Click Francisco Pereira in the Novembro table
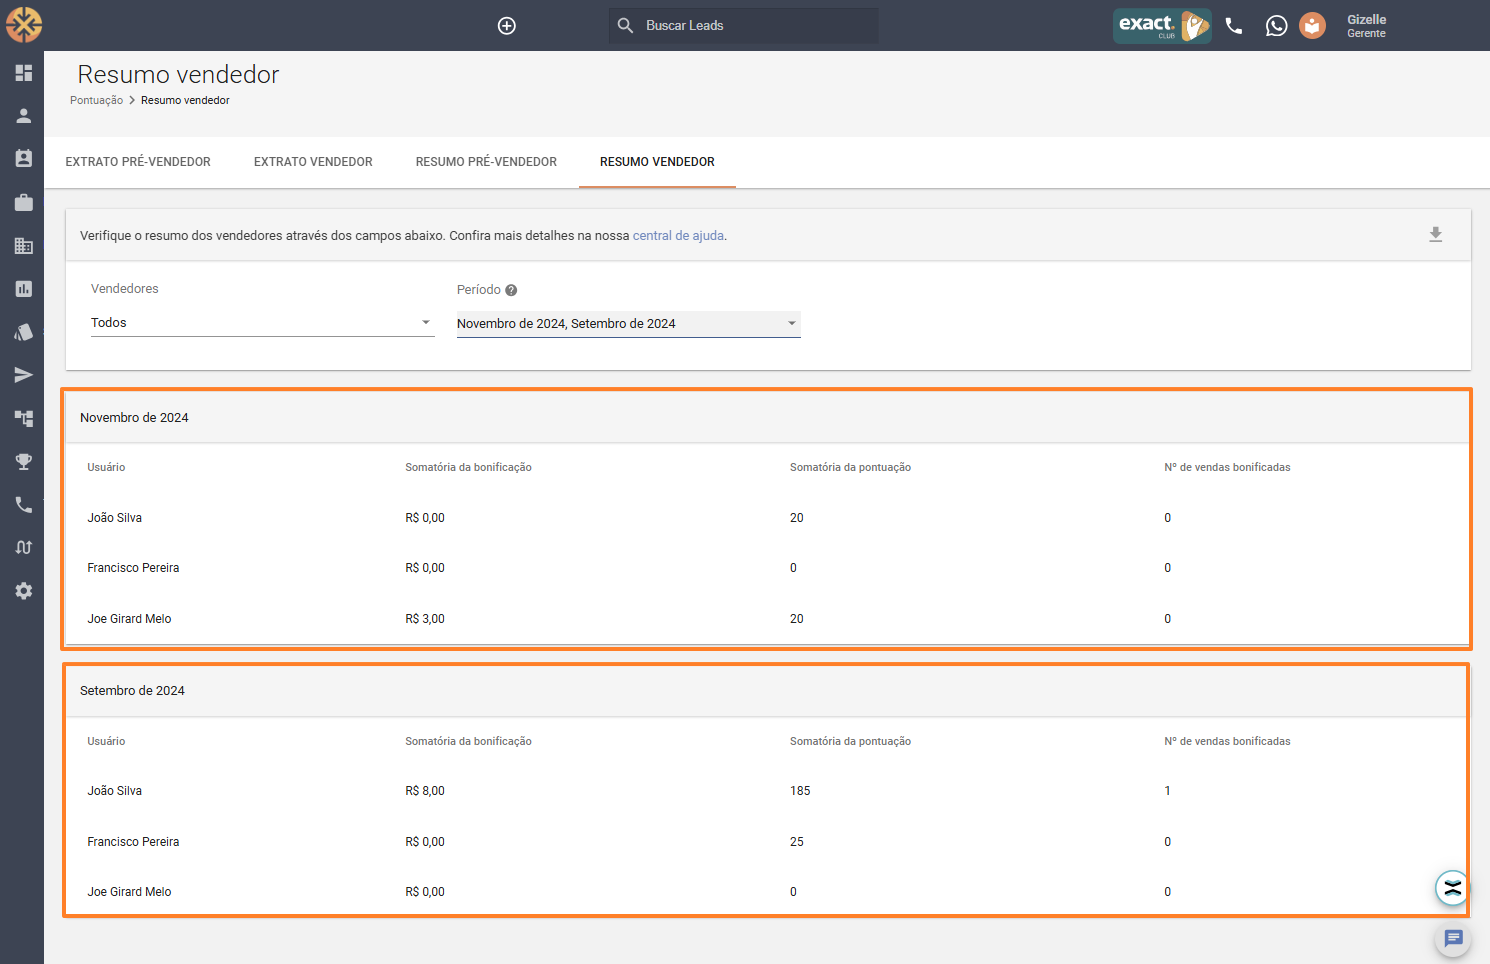This screenshot has width=1490, height=964. (133, 568)
